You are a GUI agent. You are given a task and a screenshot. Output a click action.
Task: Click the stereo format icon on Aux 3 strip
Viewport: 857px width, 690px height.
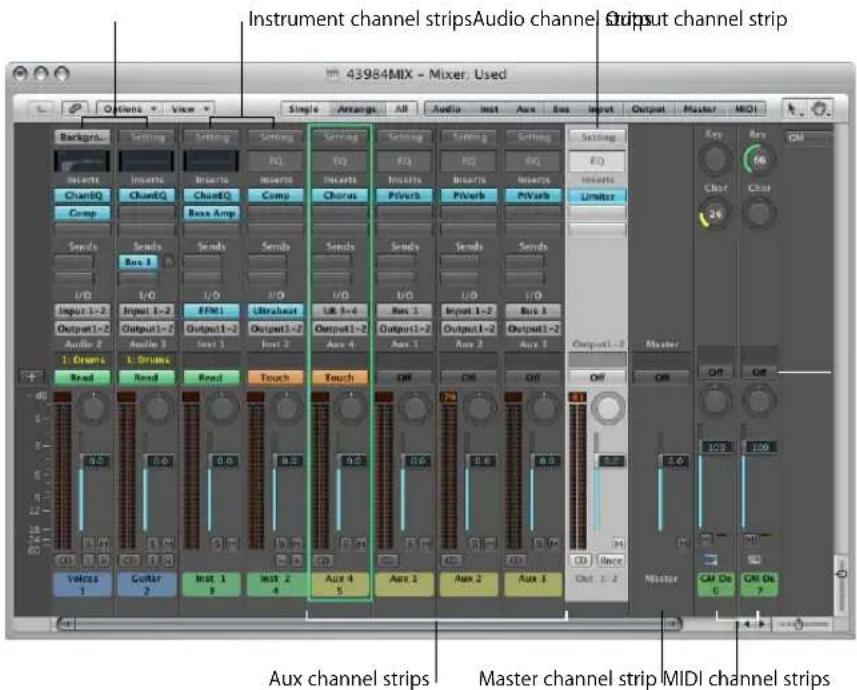point(516,560)
